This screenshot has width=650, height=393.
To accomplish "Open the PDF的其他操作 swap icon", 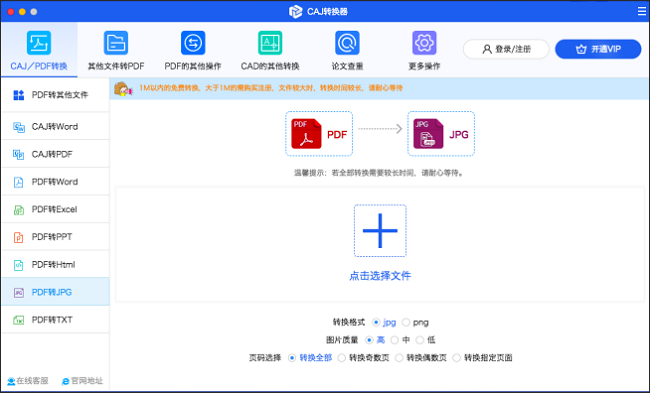I will 193,42.
